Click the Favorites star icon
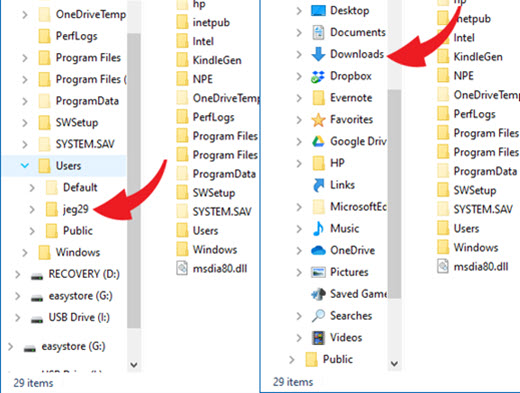Image resolution: width=520 pixels, height=393 pixels. (x=318, y=120)
